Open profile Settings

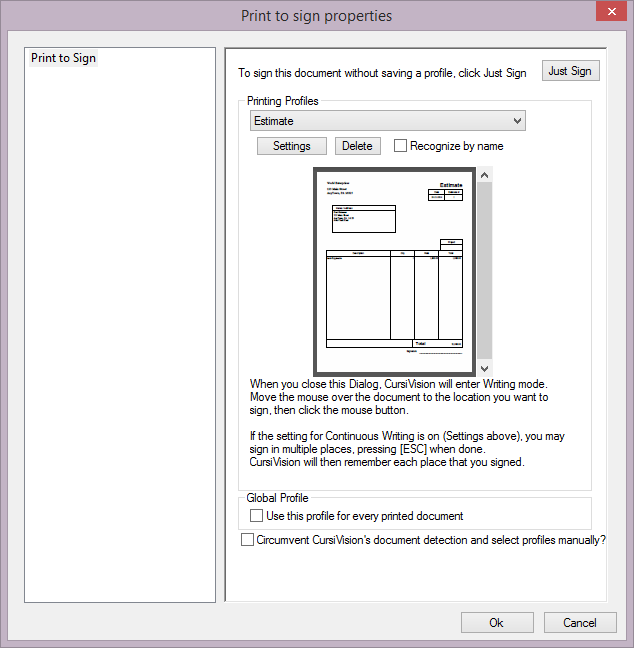coord(292,146)
